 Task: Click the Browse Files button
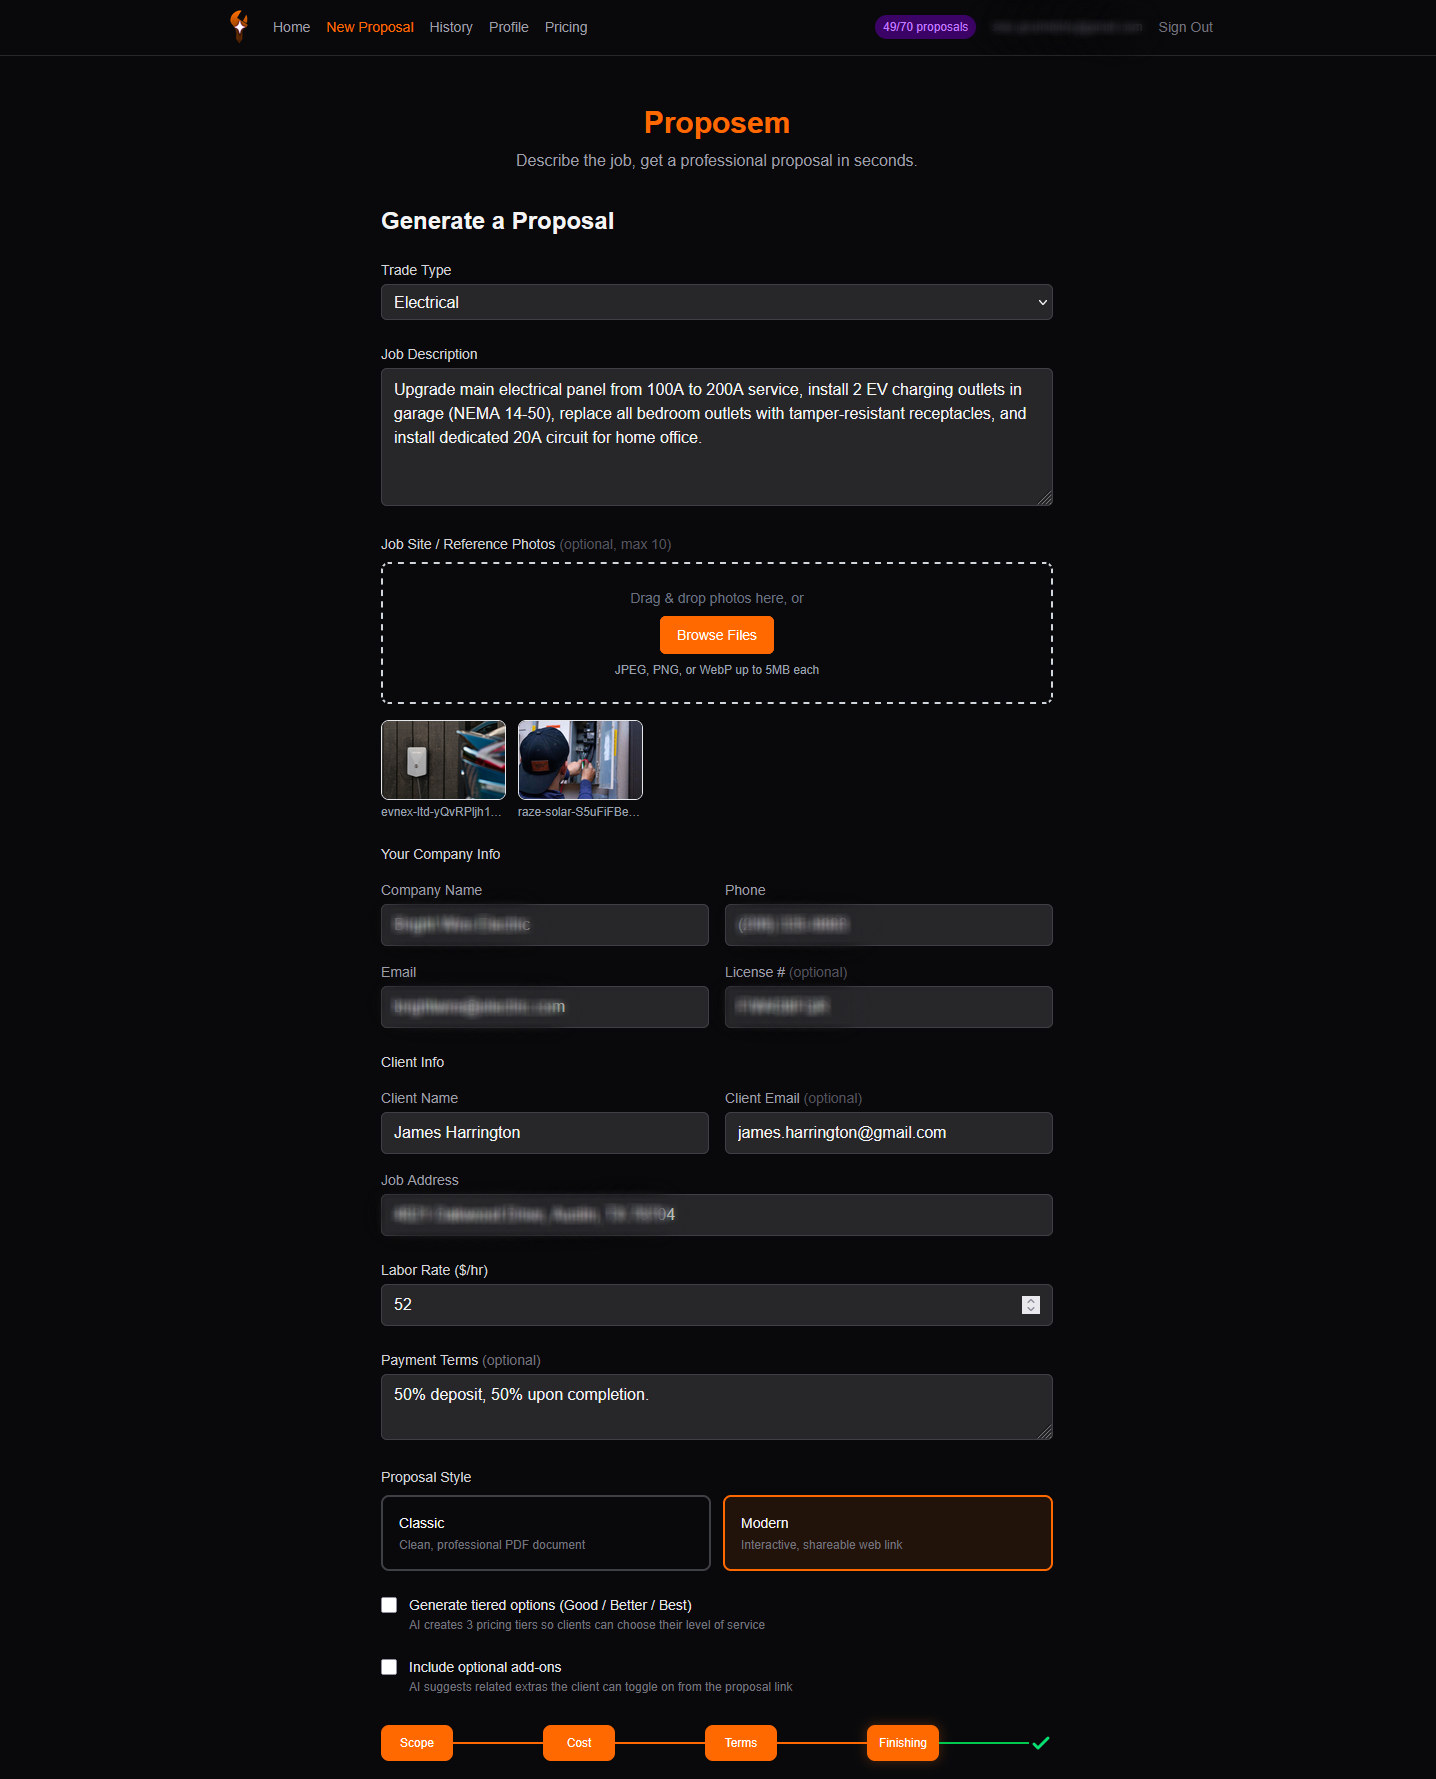coord(717,635)
